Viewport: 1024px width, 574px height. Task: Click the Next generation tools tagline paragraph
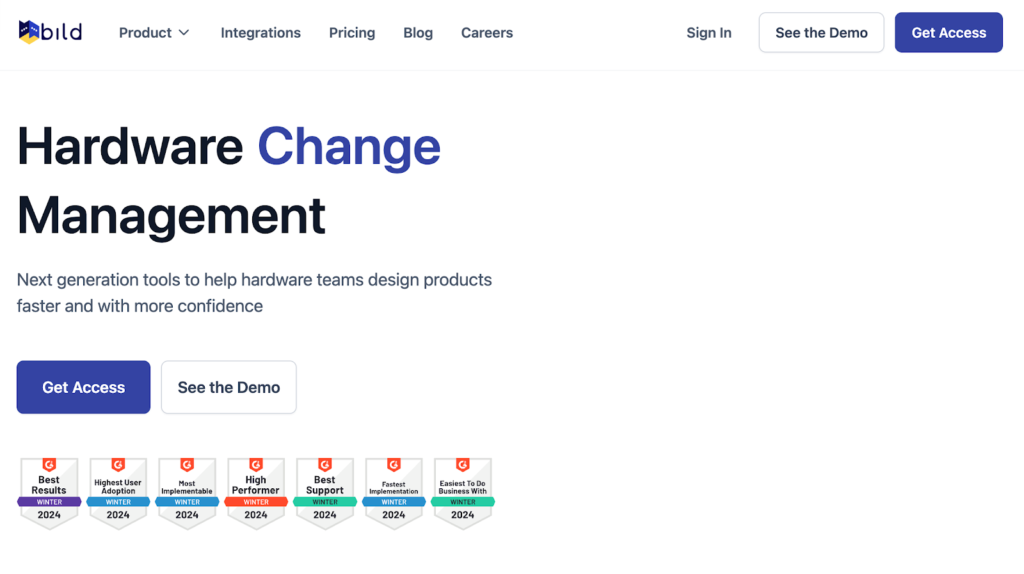[254, 293]
